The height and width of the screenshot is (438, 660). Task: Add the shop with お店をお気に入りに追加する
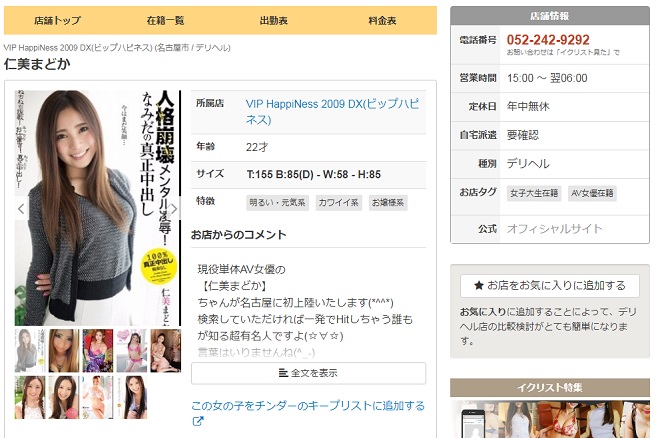[x=549, y=285]
